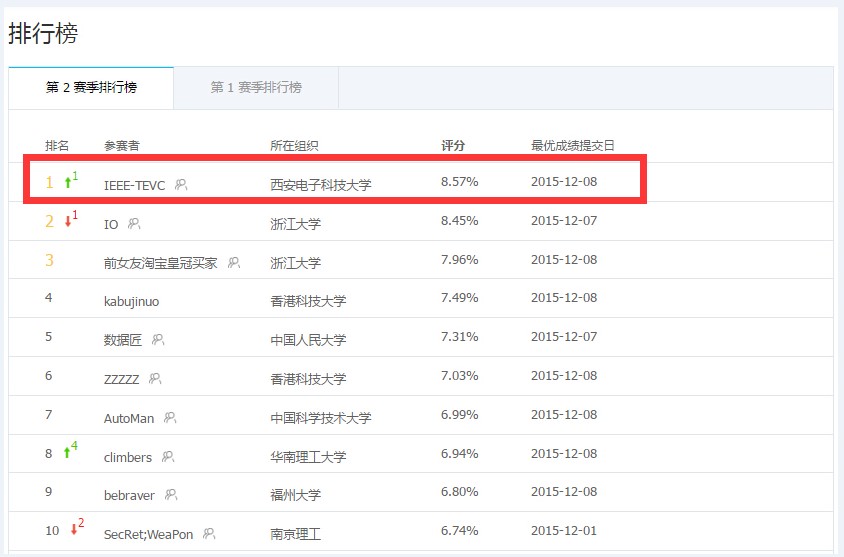Click organization 华南理工大学
Viewport: 844px width, 557px height.
click(308, 457)
